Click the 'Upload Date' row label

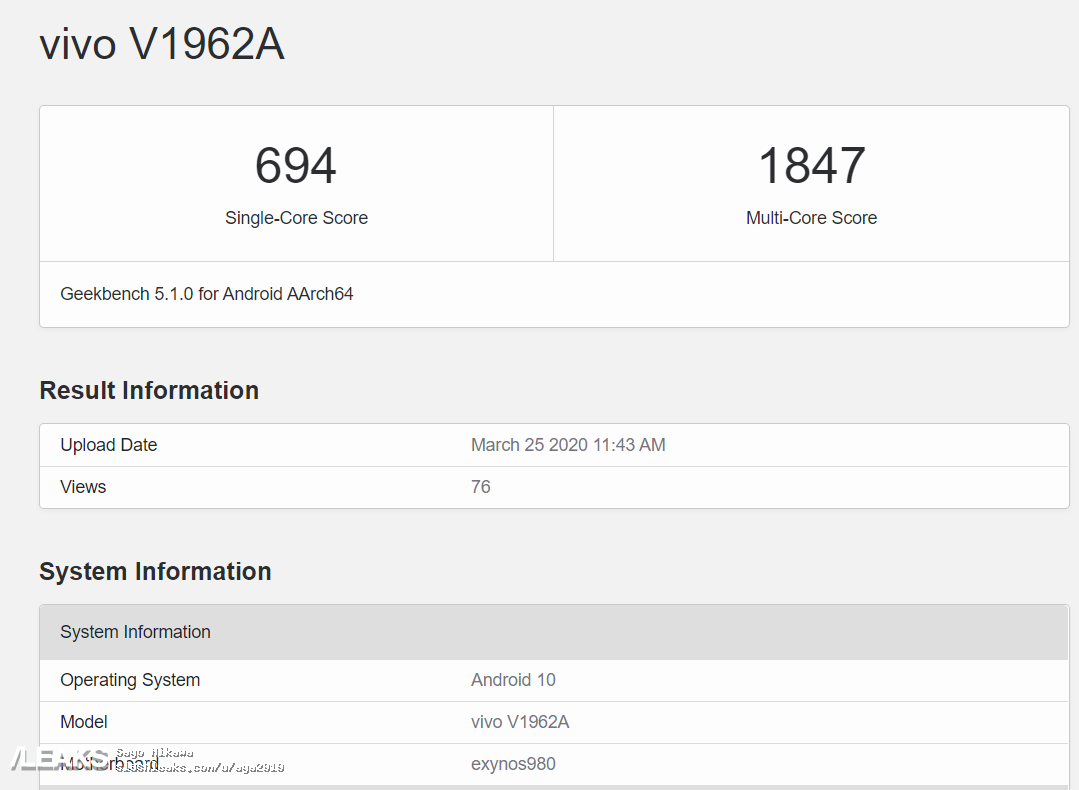tap(109, 445)
